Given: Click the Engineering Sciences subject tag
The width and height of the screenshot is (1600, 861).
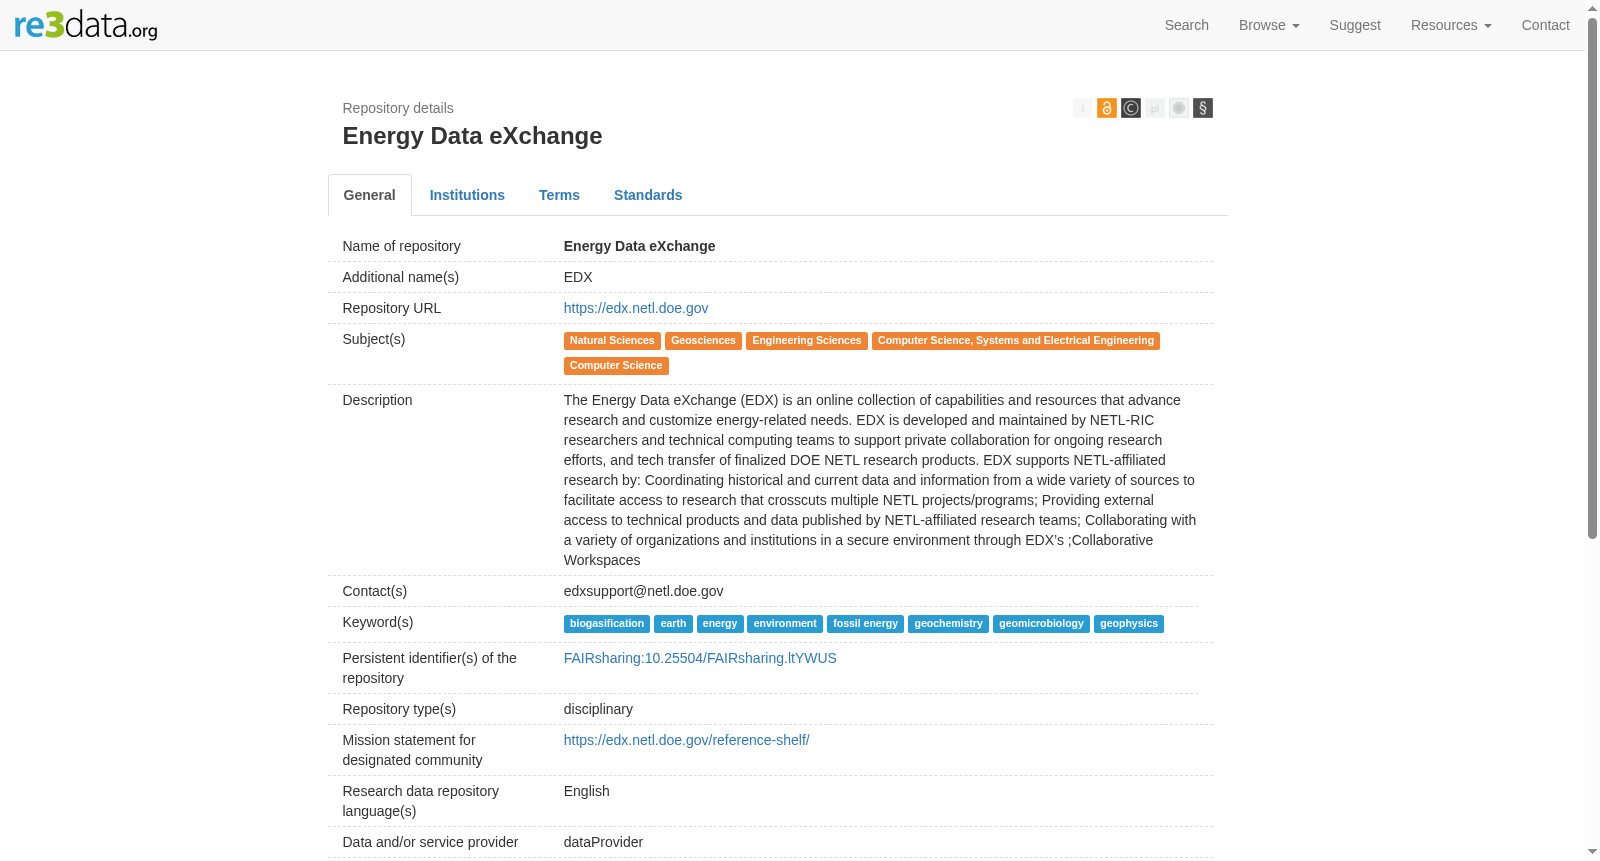Looking at the screenshot, I should pos(807,341).
